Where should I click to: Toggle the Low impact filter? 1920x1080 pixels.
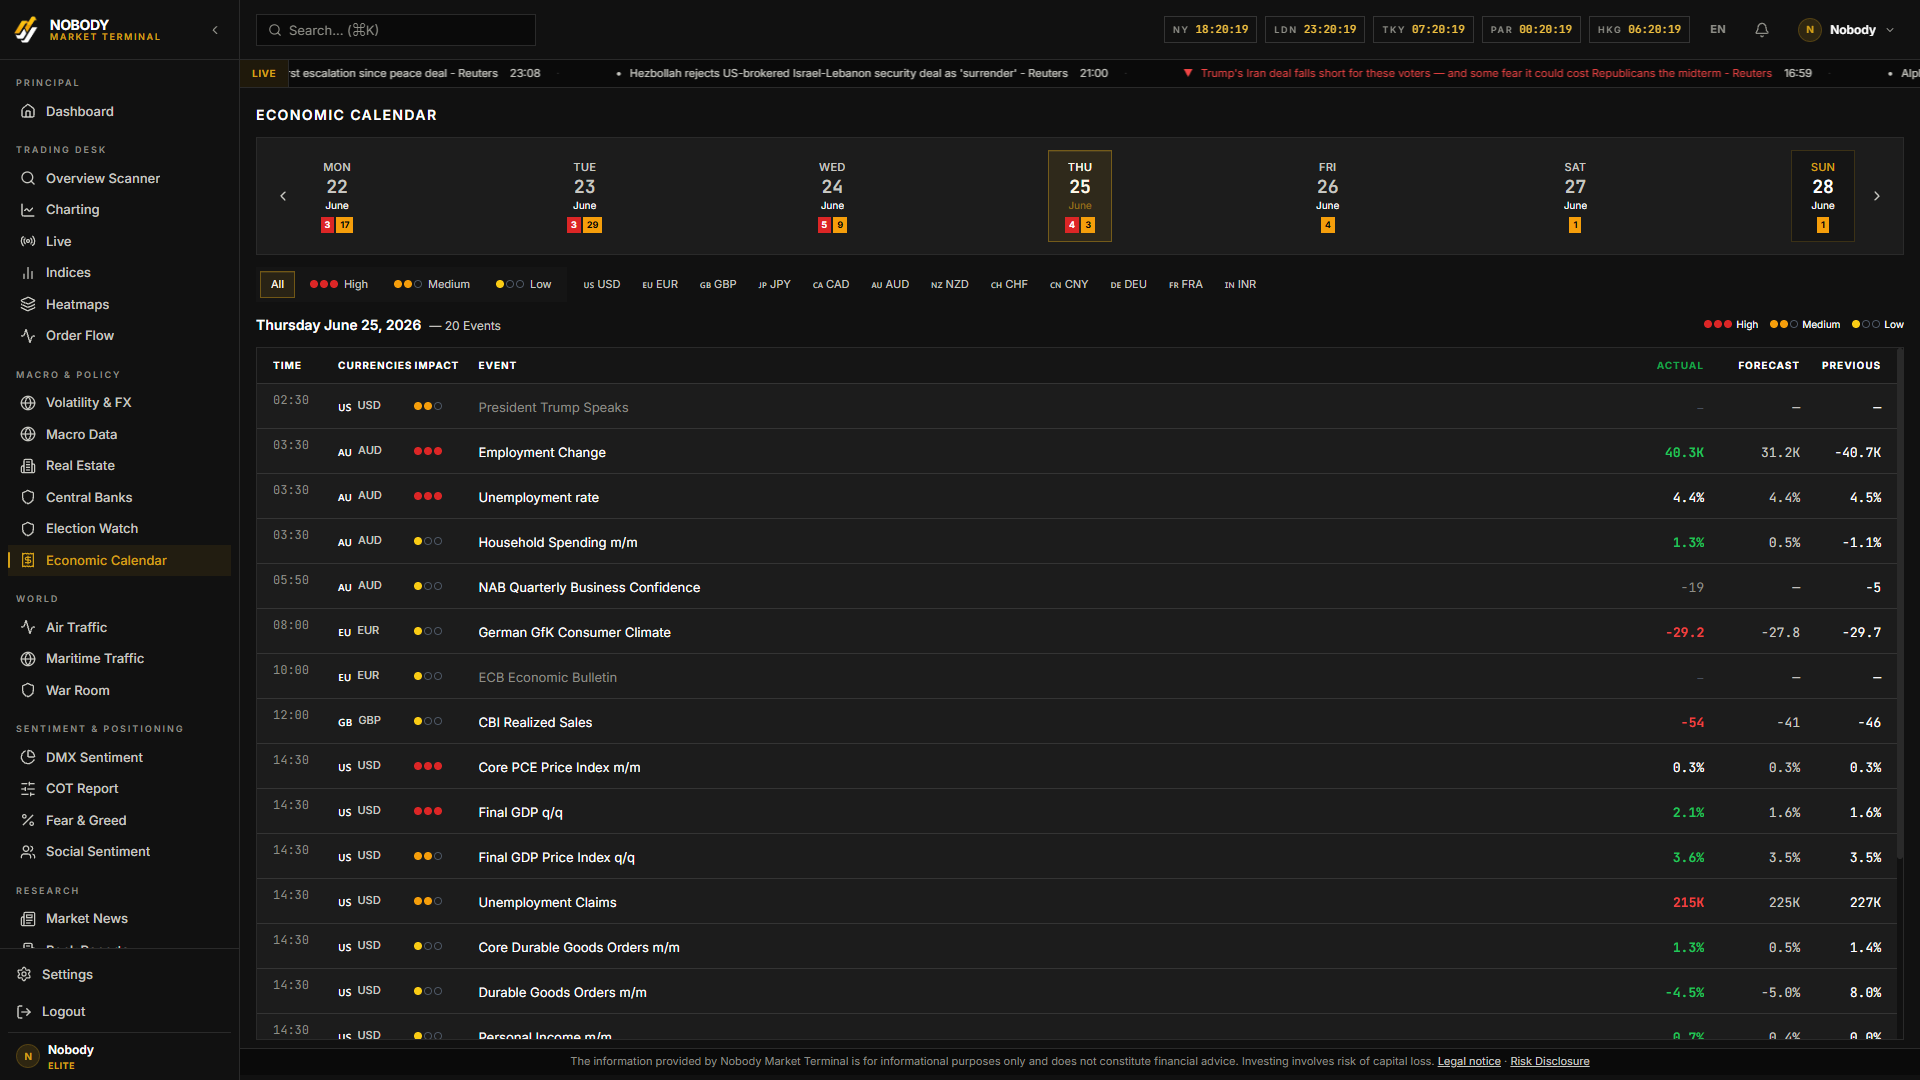(x=524, y=284)
